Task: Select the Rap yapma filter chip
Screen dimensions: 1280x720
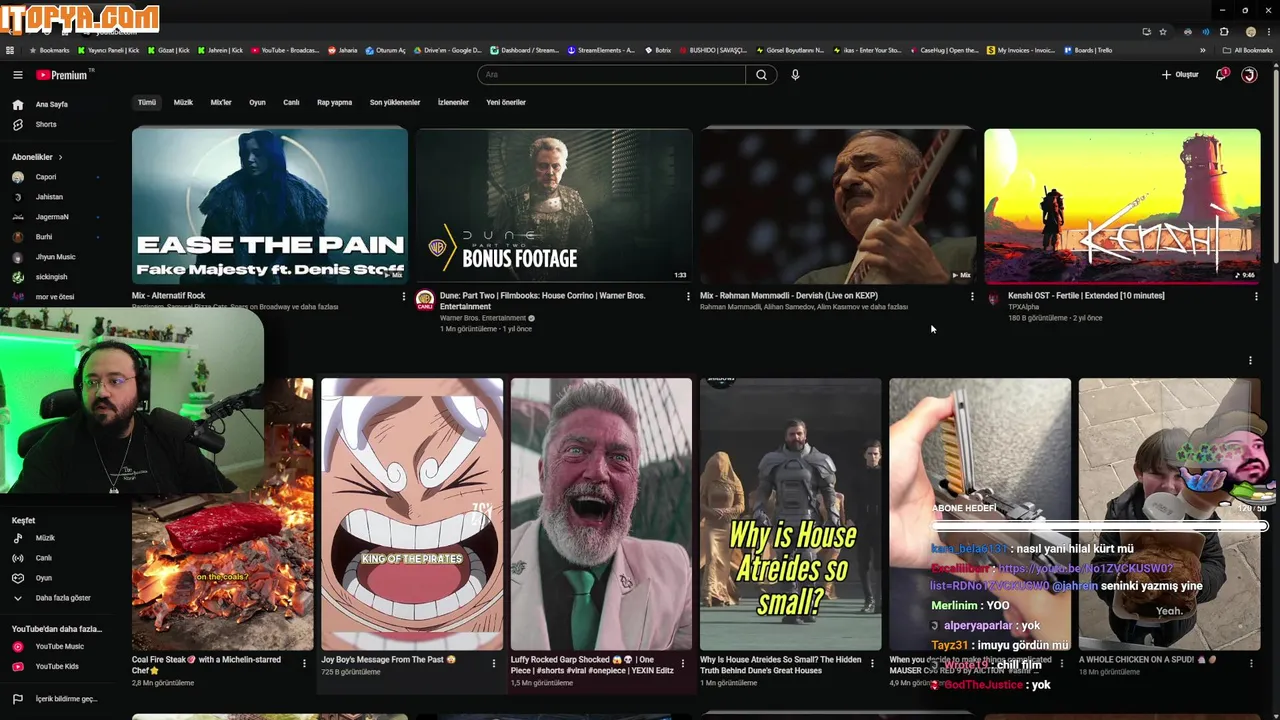Action: (x=334, y=102)
